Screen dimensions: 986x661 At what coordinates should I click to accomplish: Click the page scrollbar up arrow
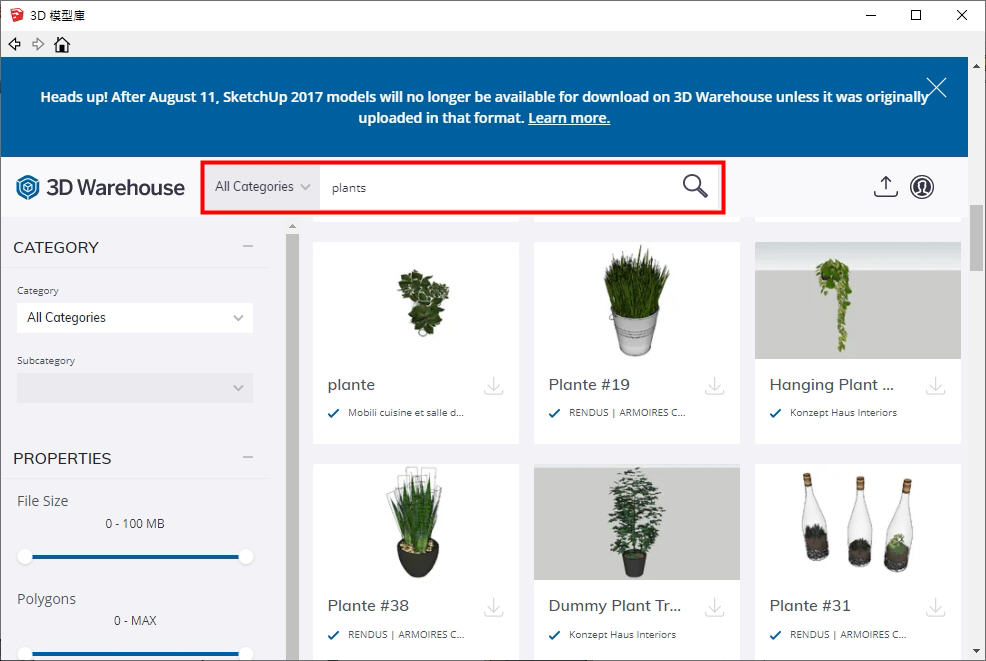coord(976,65)
